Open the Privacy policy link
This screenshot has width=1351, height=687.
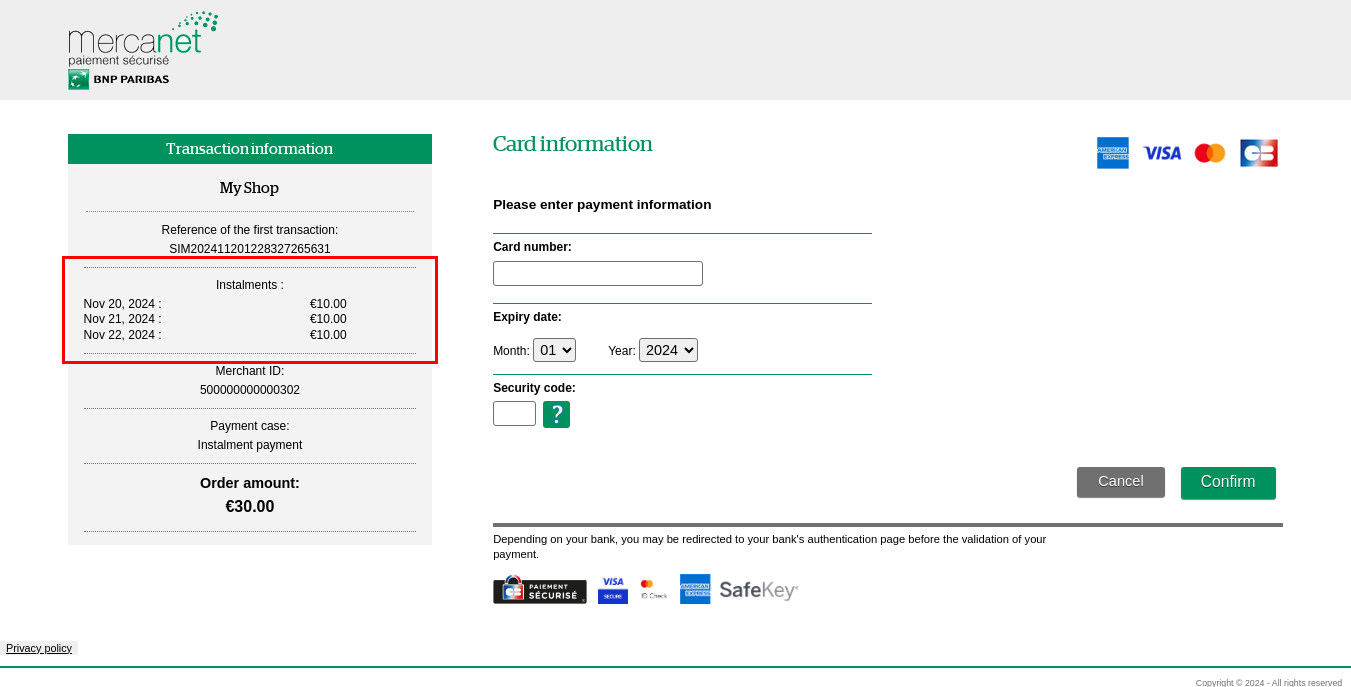tap(39, 648)
